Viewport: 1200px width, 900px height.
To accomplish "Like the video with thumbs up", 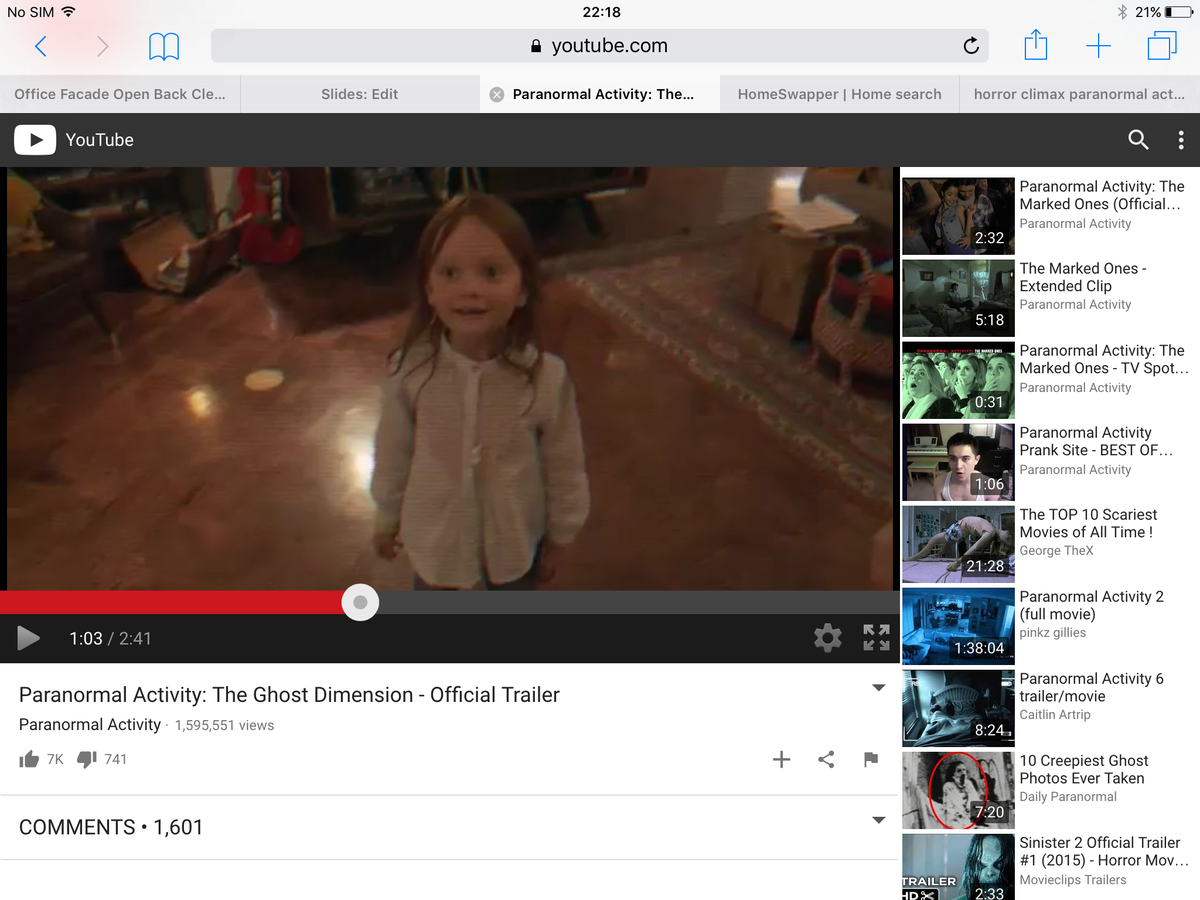I will pos(29,759).
